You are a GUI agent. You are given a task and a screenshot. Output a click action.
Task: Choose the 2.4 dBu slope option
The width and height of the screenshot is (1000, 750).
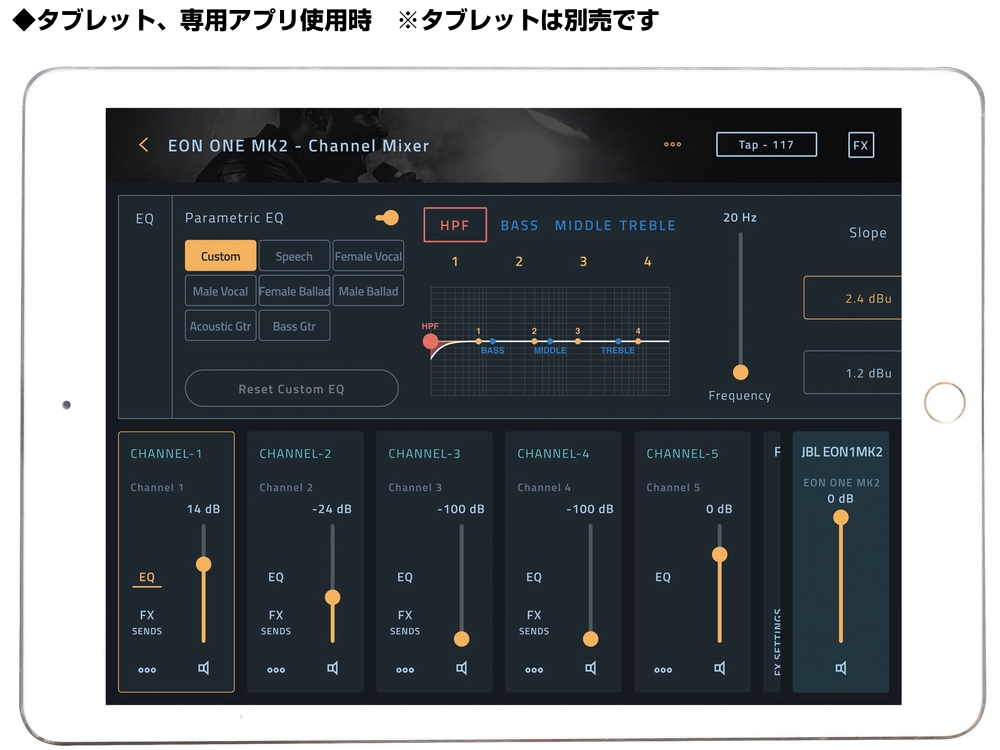click(853, 298)
